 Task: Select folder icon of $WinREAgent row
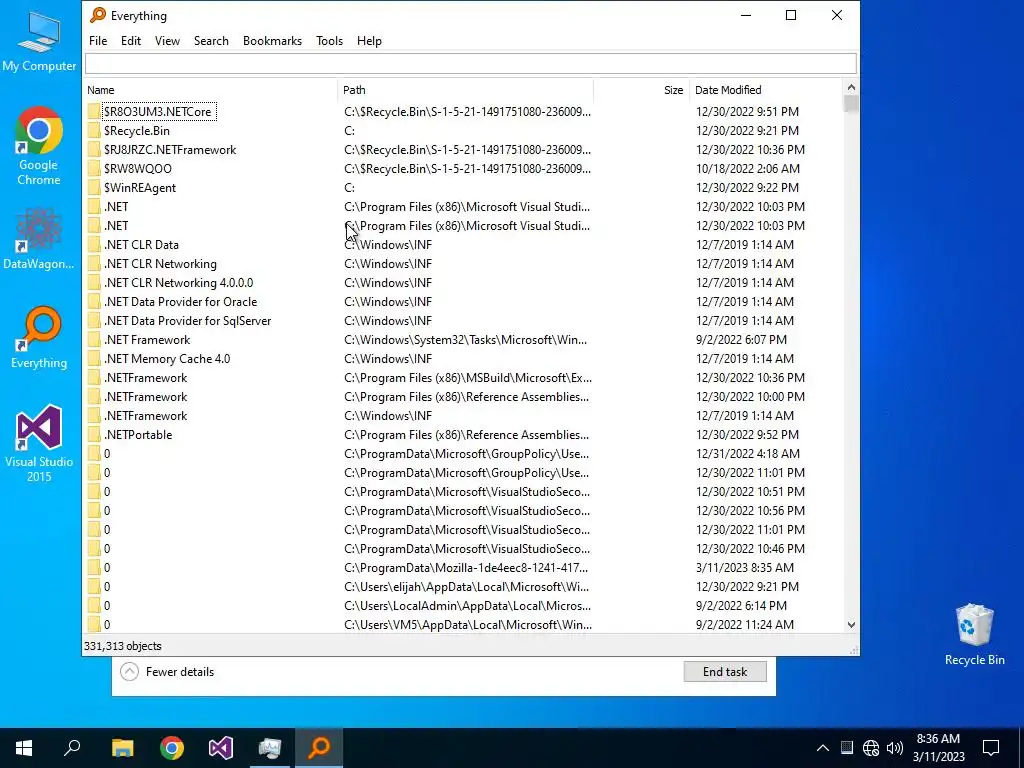point(94,187)
